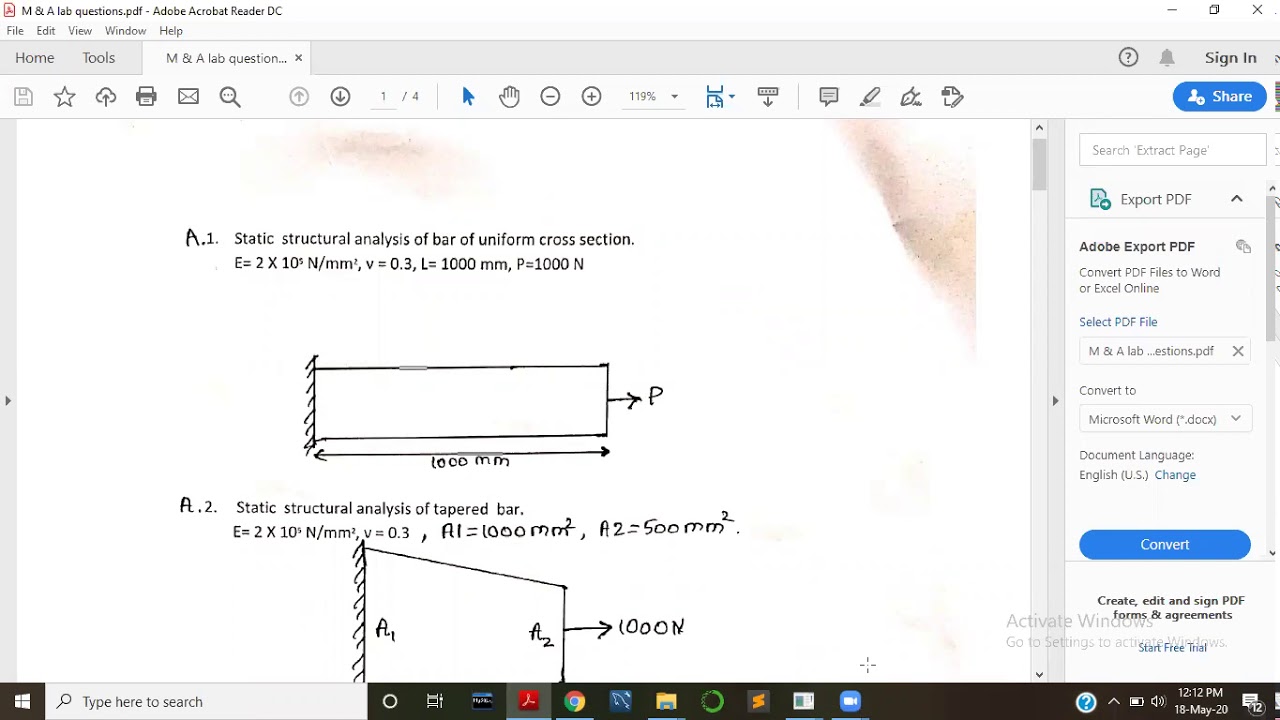Click the Search 'Extract Page' field
The height and width of the screenshot is (720, 1280).
pos(1173,150)
